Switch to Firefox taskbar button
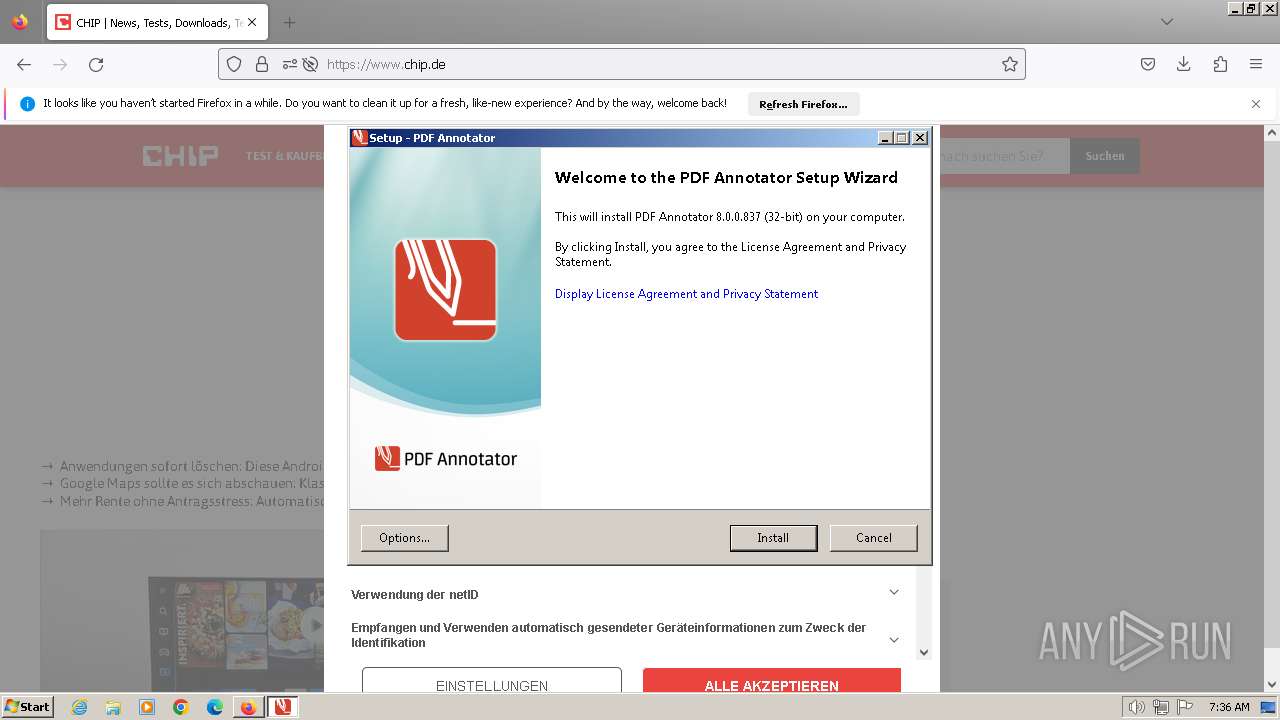The width and height of the screenshot is (1280, 720). pos(248,707)
